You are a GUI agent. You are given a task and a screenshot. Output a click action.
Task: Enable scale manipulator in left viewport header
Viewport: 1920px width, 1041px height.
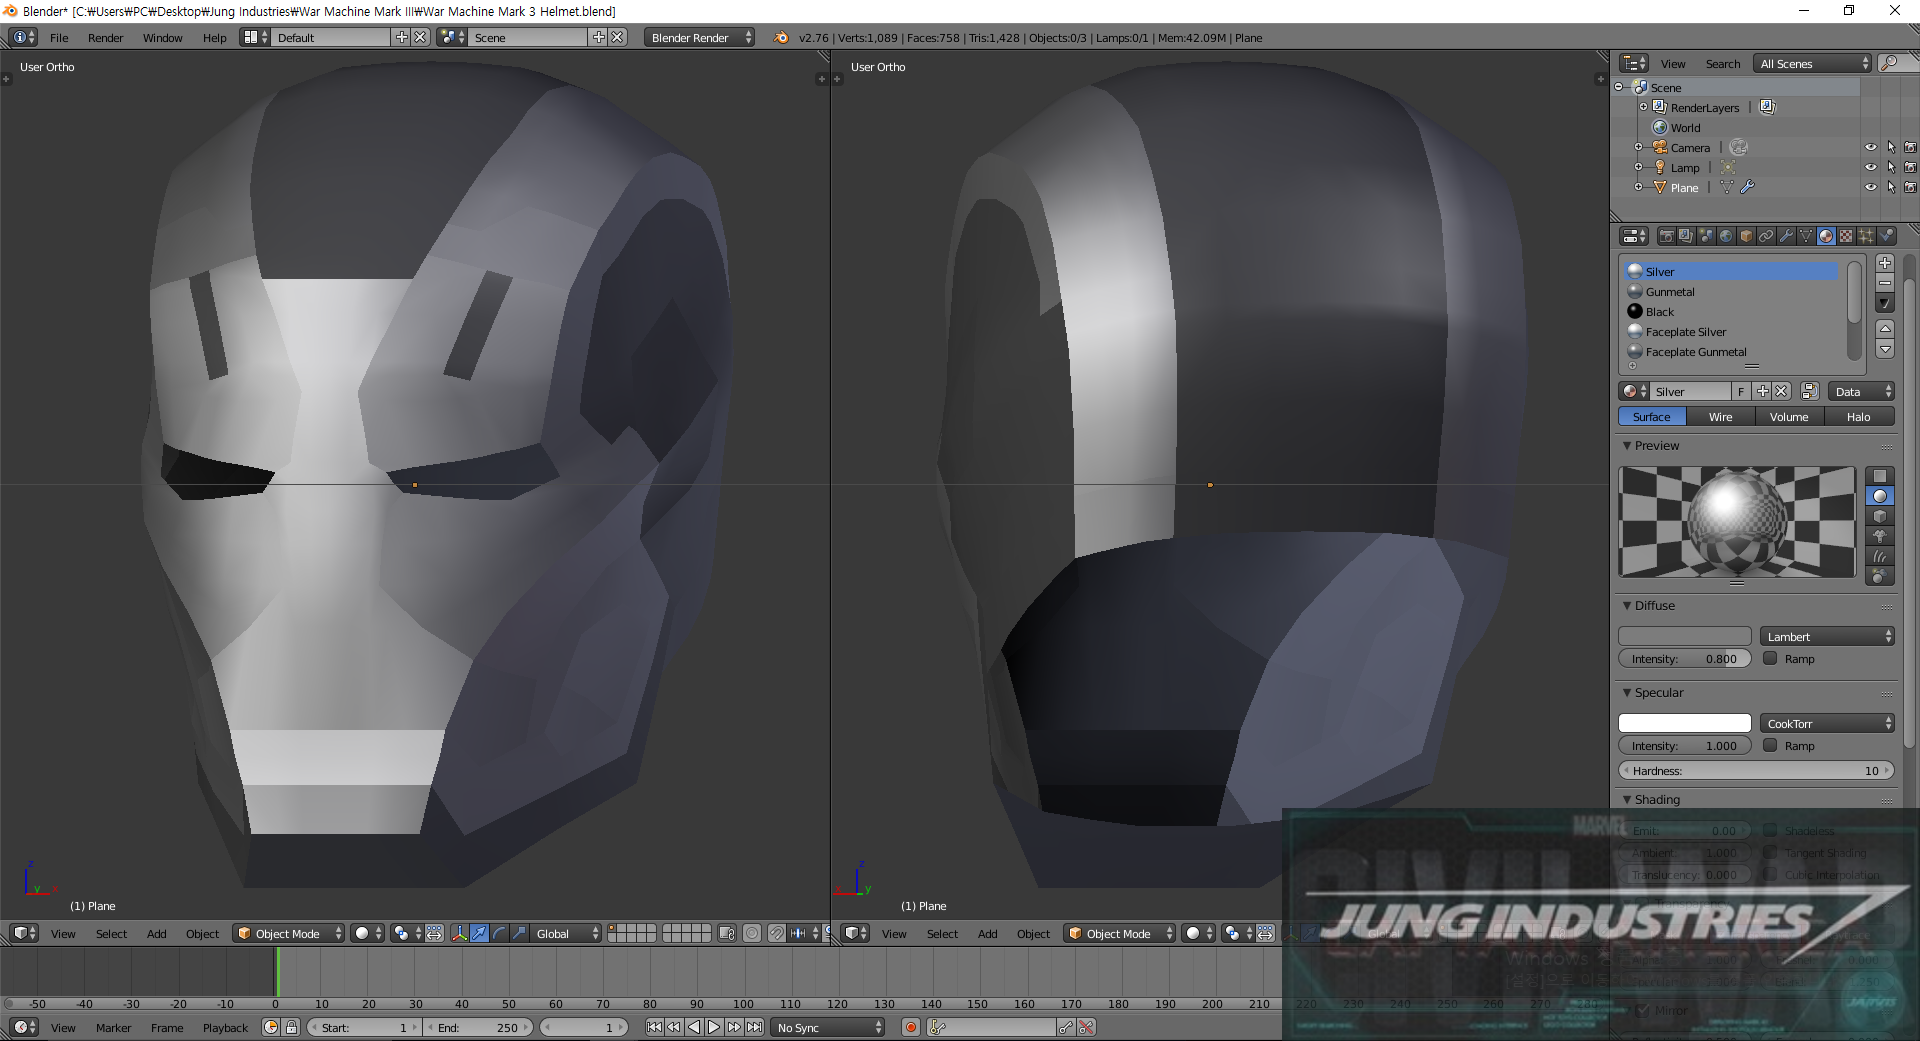click(520, 933)
